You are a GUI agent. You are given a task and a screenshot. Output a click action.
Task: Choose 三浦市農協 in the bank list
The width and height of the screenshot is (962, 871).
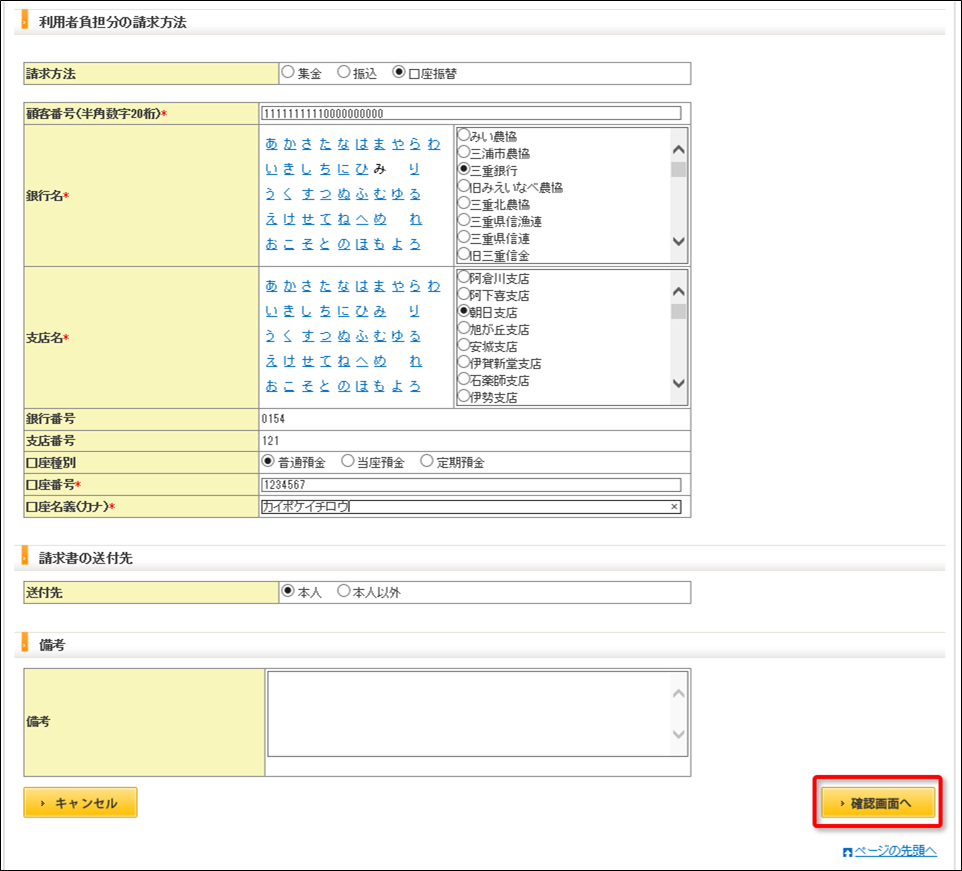[x=464, y=152]
